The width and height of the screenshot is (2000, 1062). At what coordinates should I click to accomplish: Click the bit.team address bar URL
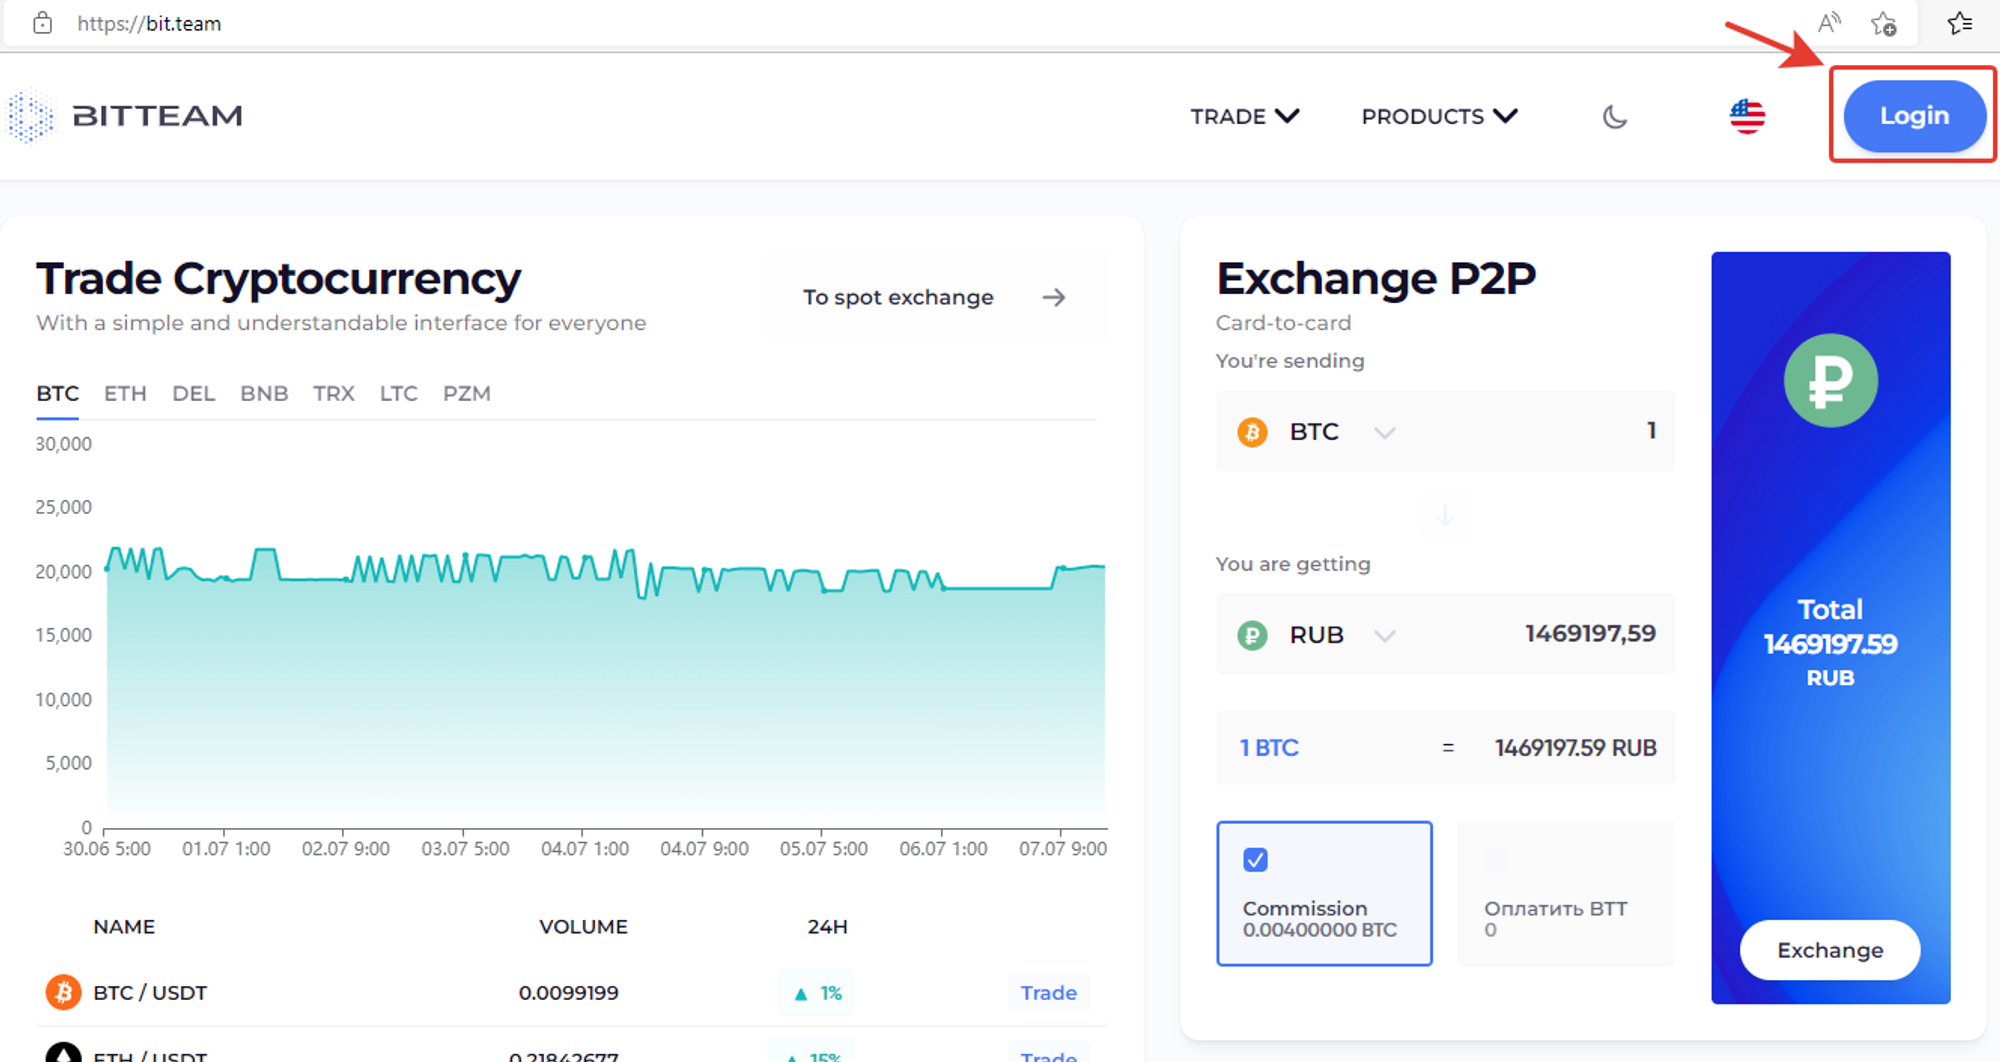click(149, 23)
